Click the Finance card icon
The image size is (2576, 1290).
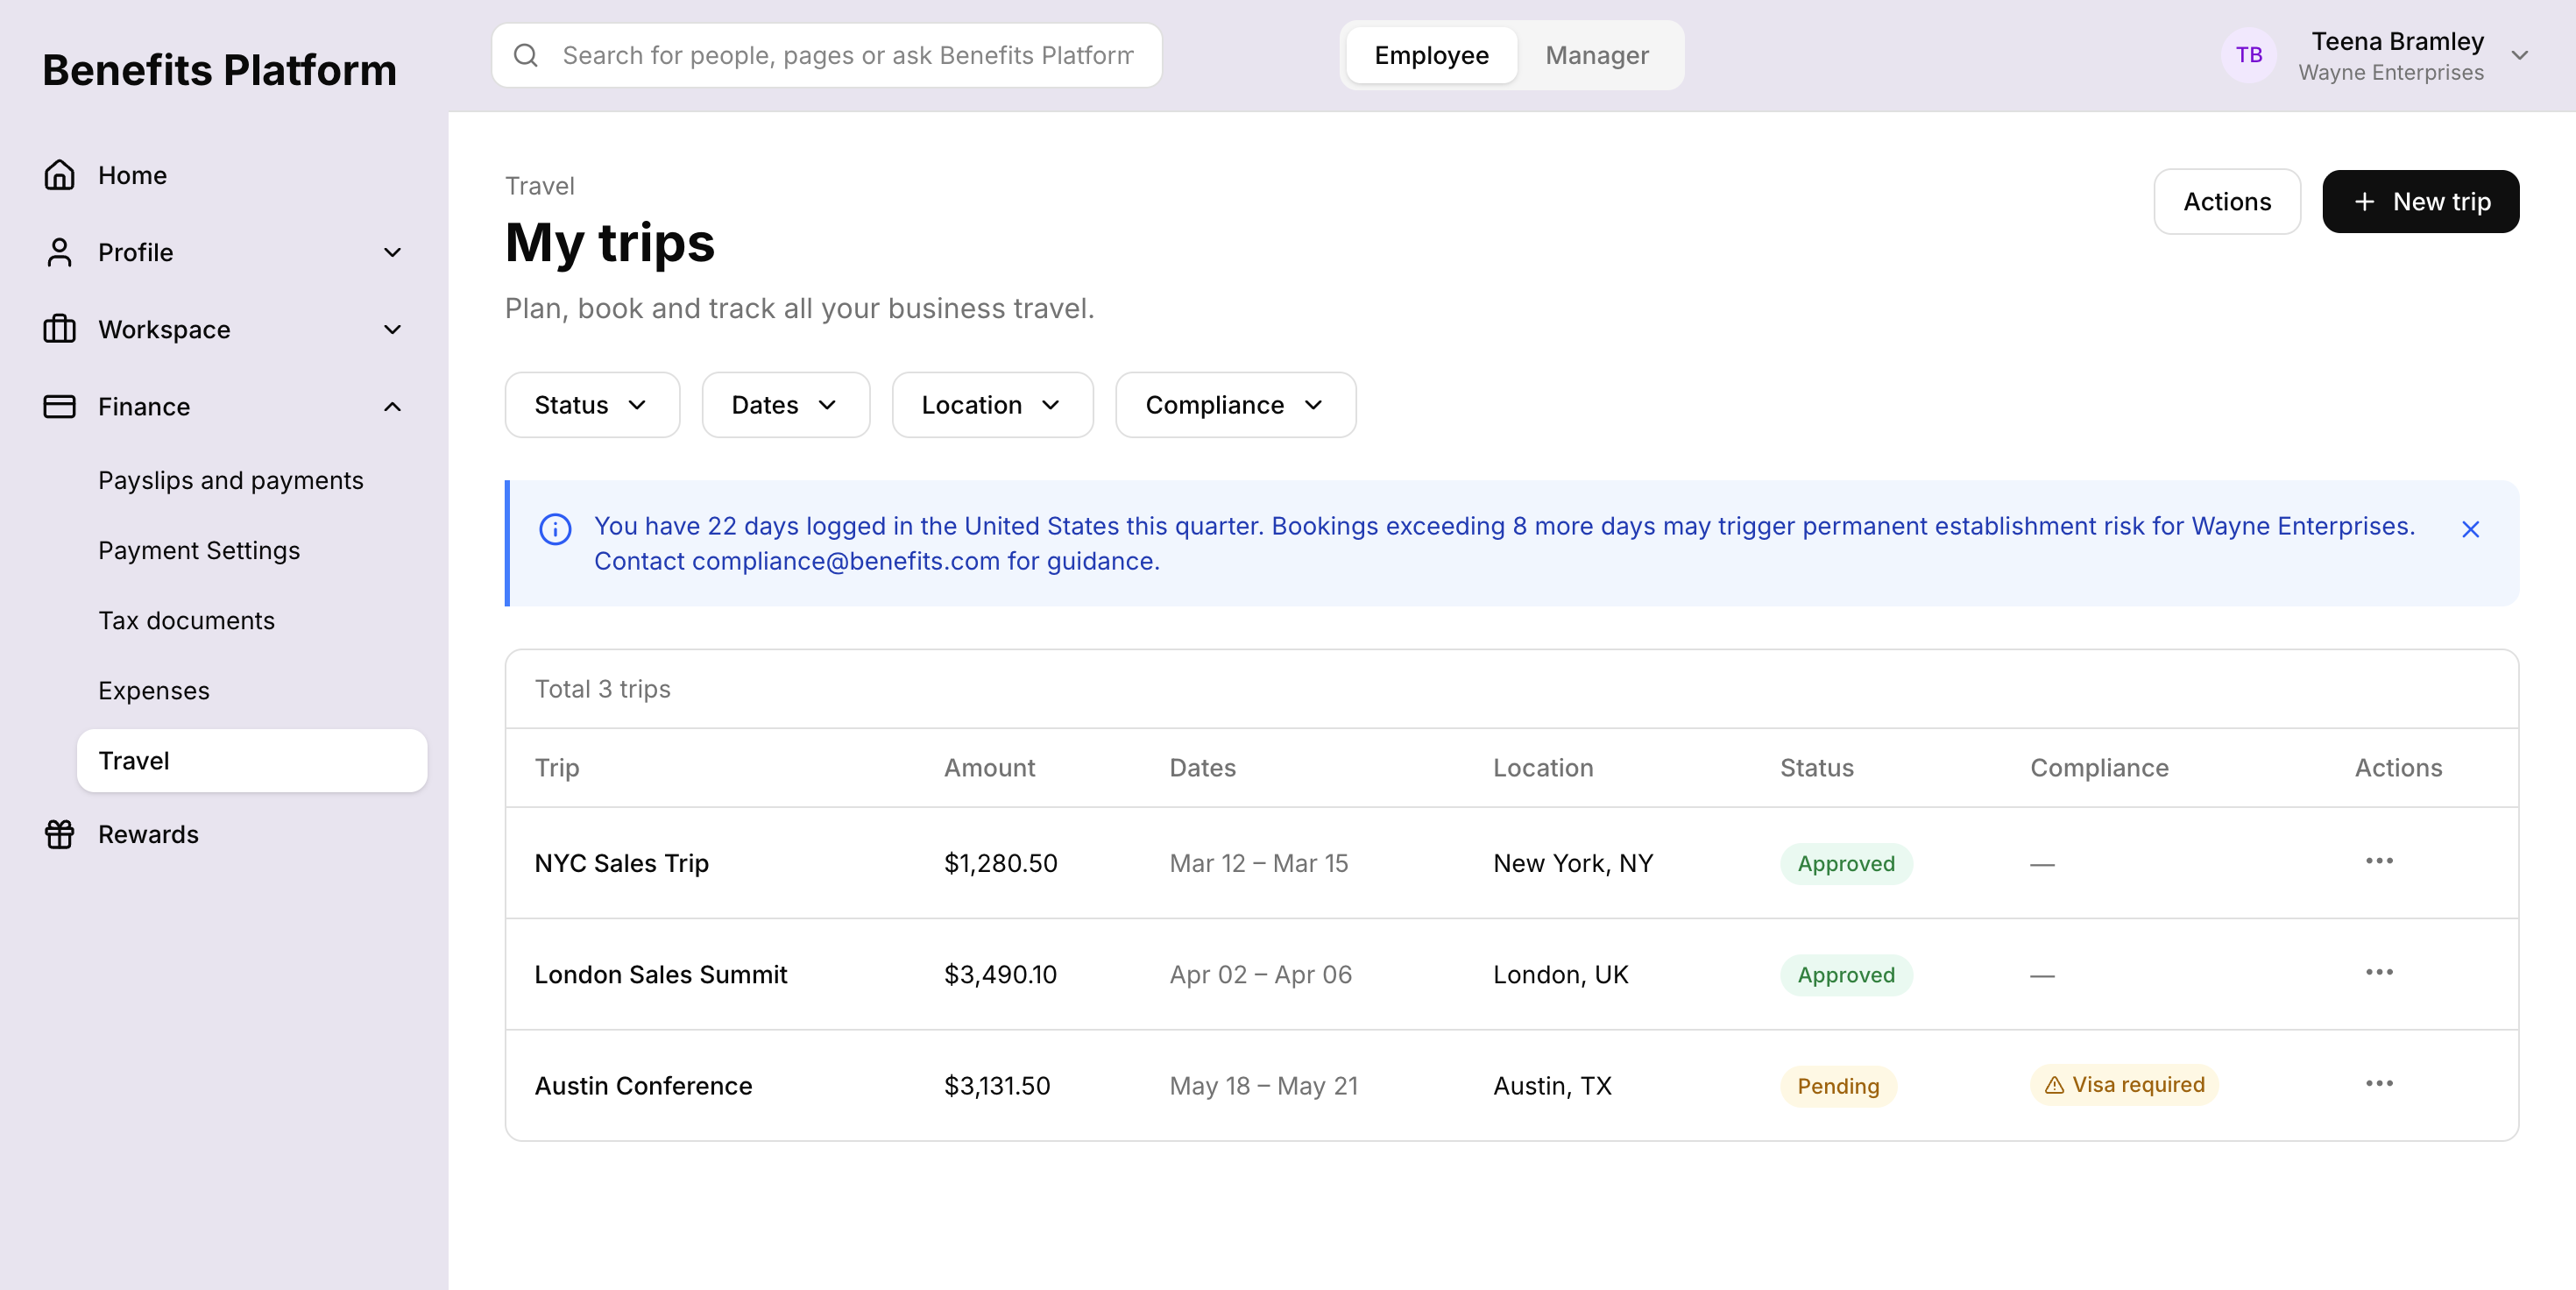pos(59,406)
